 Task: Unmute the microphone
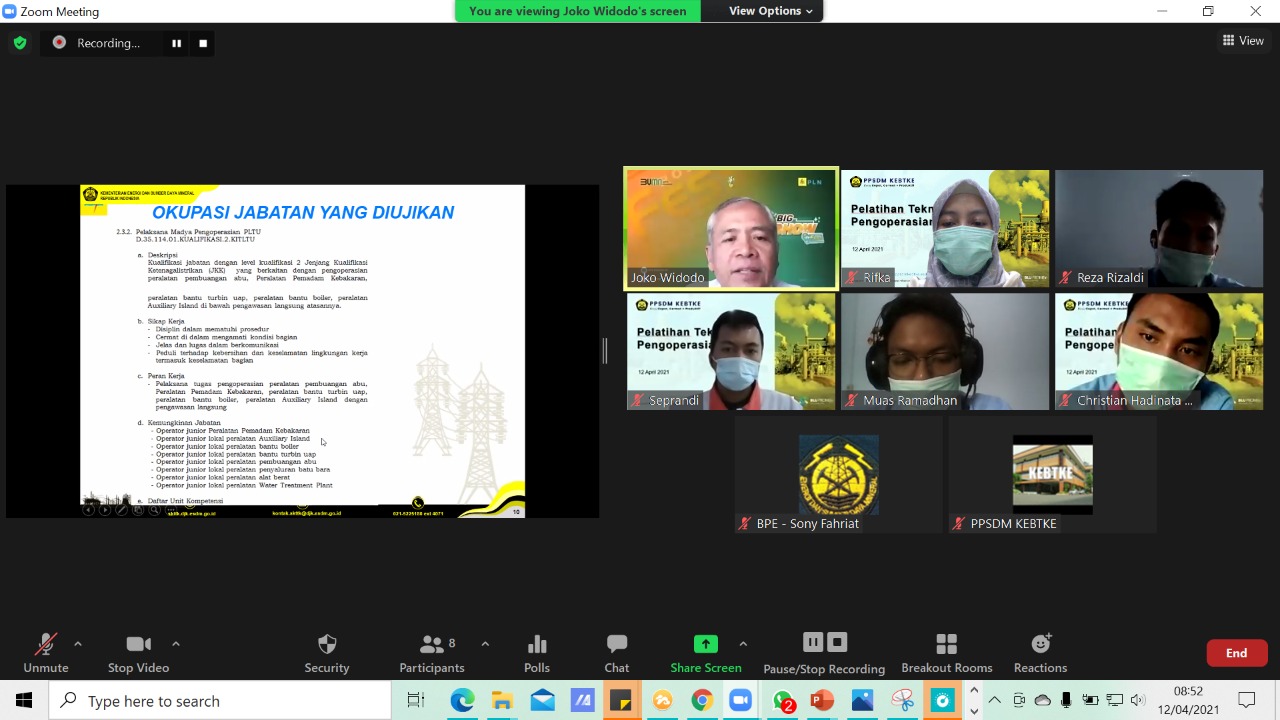46,653
